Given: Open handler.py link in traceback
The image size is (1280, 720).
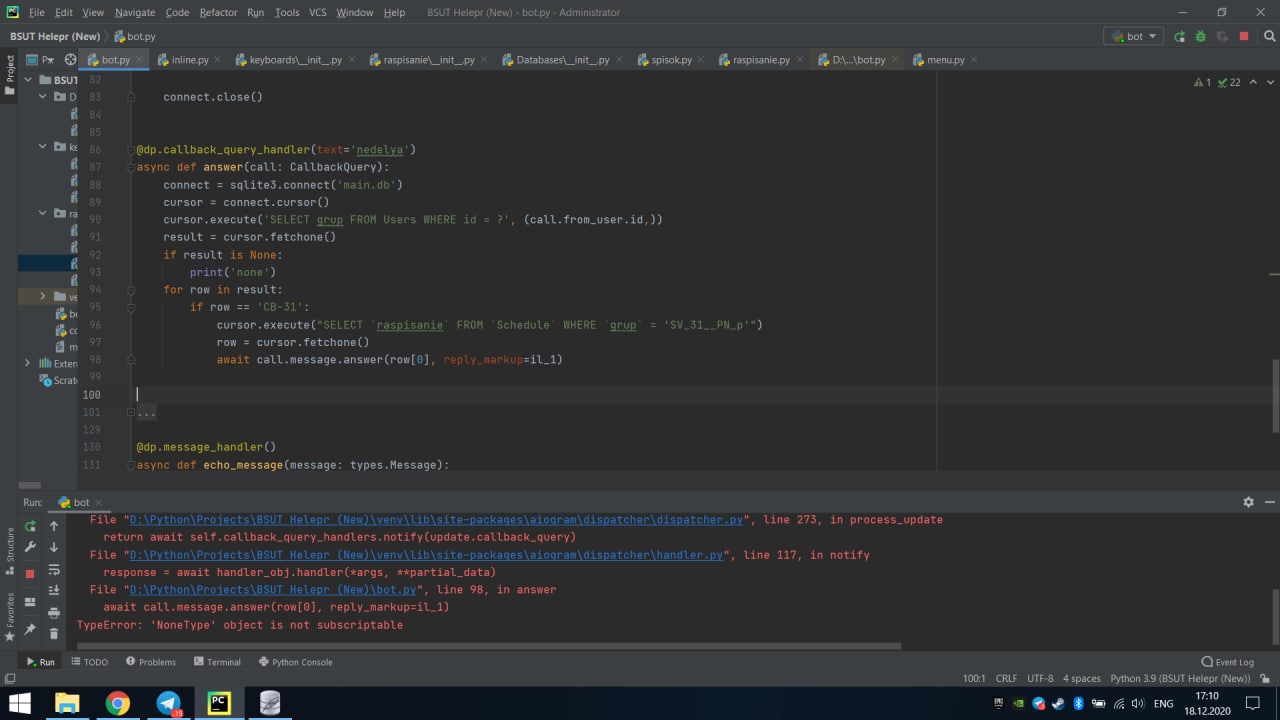Looking at the screenshot, I should point(426,555).
